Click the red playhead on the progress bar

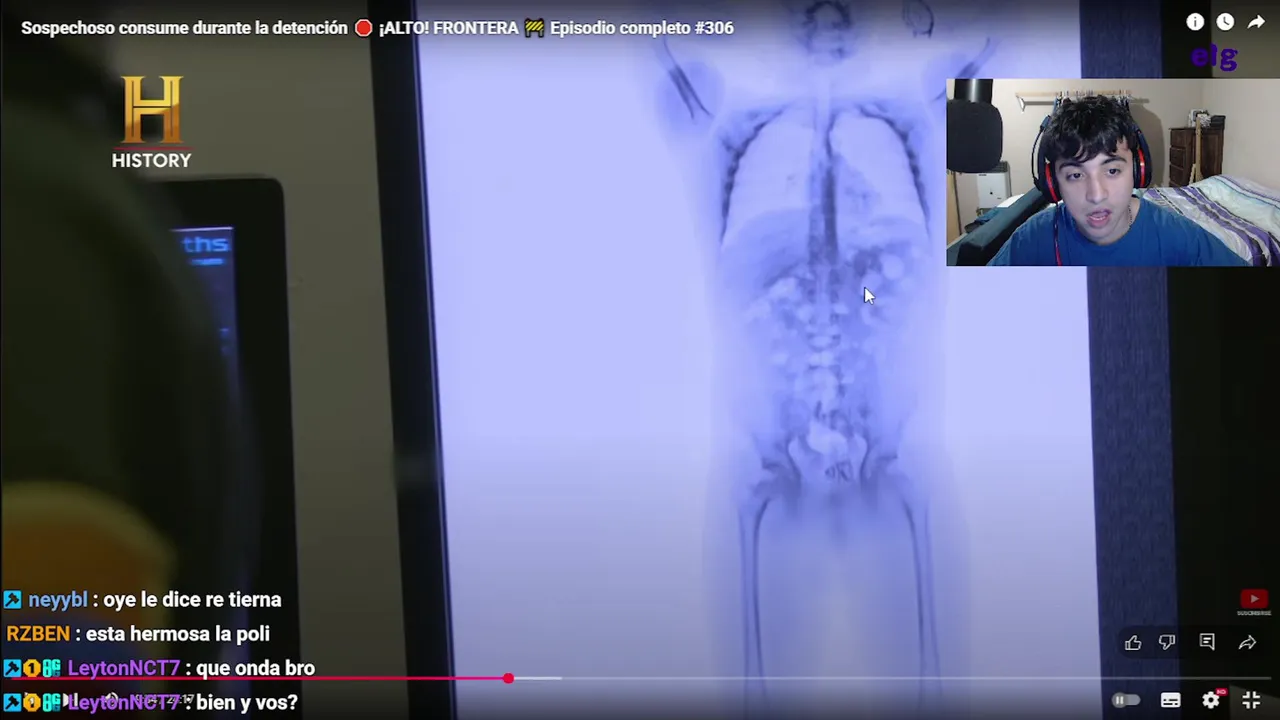508,678
